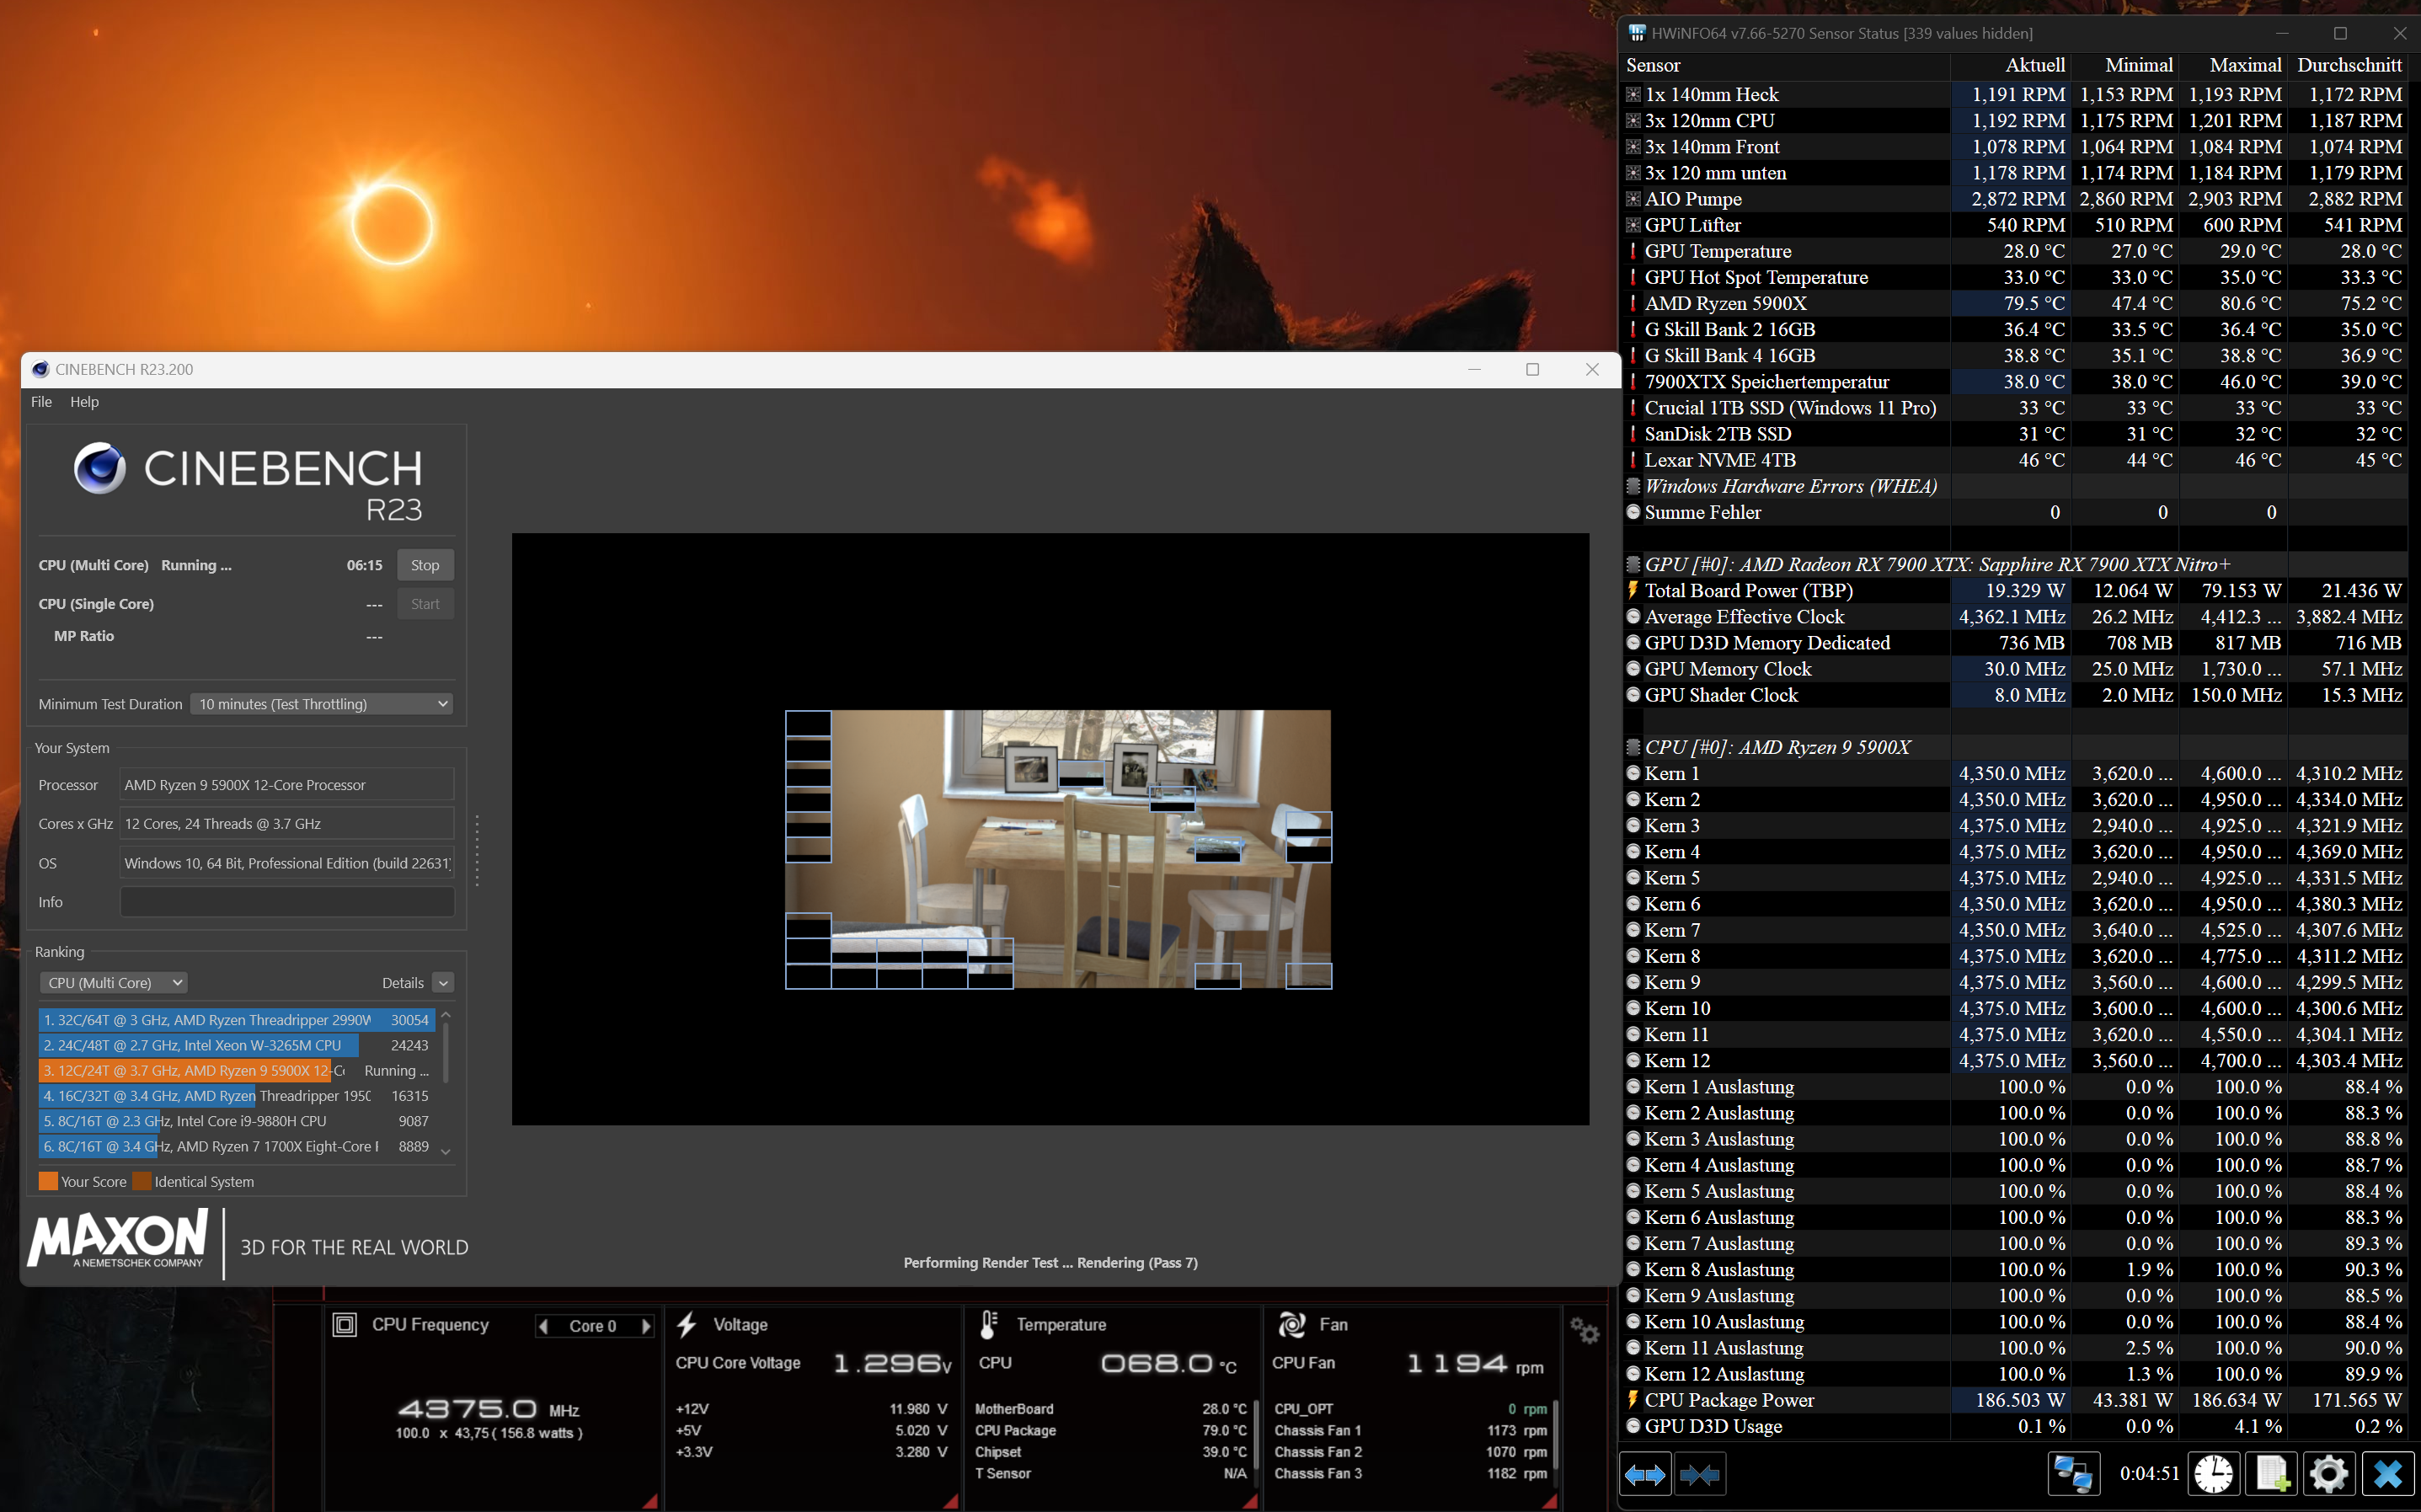Open Minimum Test Duration dropdown

[322, 704]
